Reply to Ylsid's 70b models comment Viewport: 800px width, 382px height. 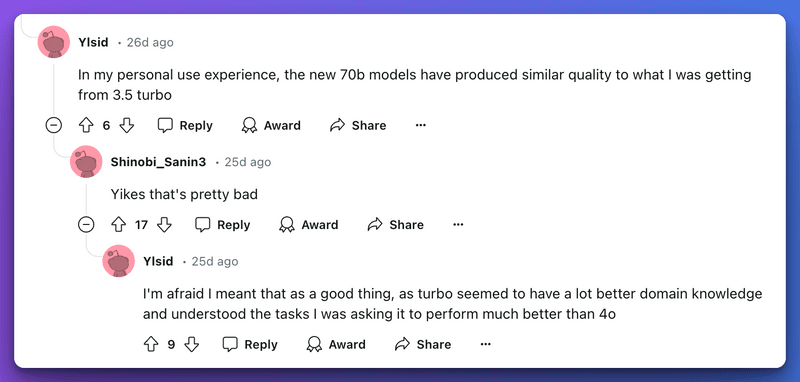(x=185, y=125)
